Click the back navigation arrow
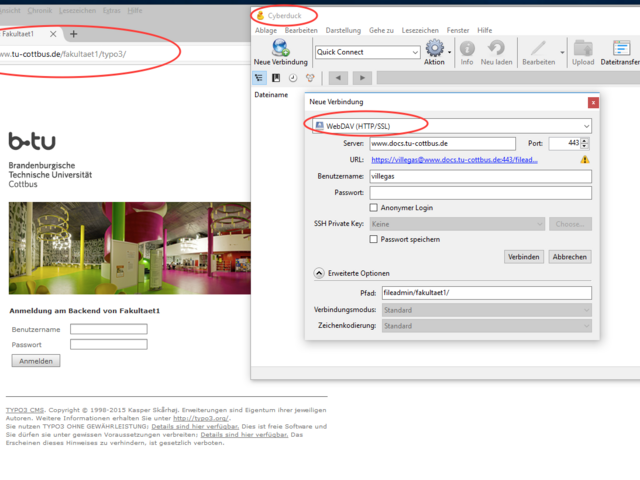Image resolution: width=640 pixels, height=480 pixels. (x=338, y=78)
